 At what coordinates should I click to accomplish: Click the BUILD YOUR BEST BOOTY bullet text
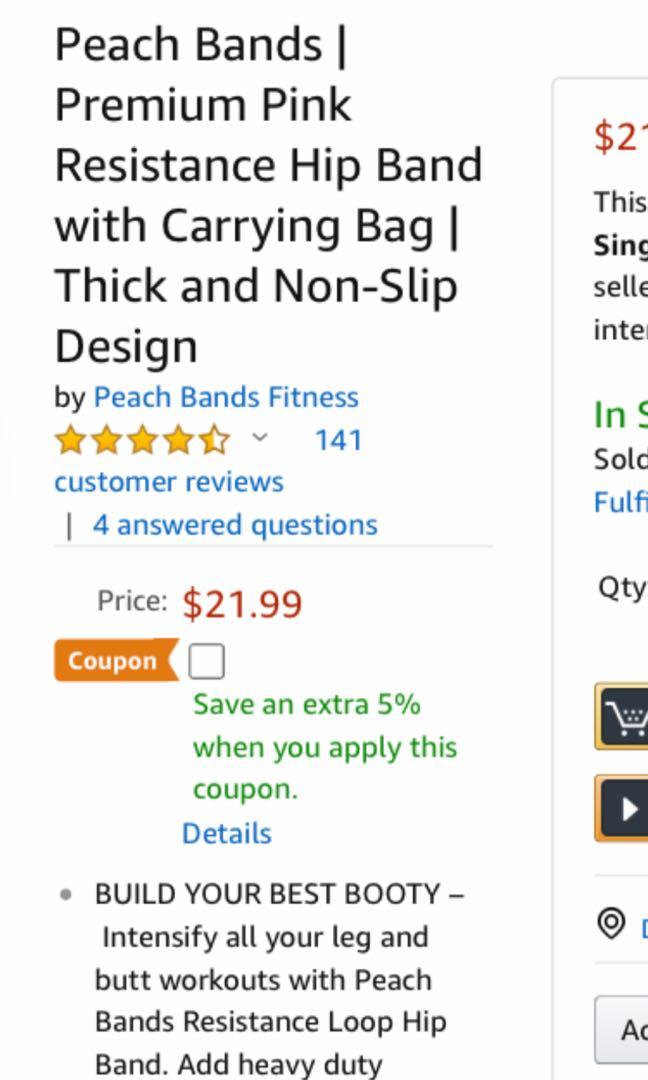(279, 893)
